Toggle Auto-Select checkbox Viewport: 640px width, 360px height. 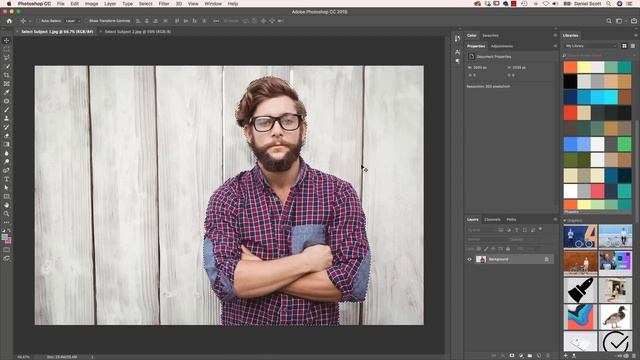[39, 21]
